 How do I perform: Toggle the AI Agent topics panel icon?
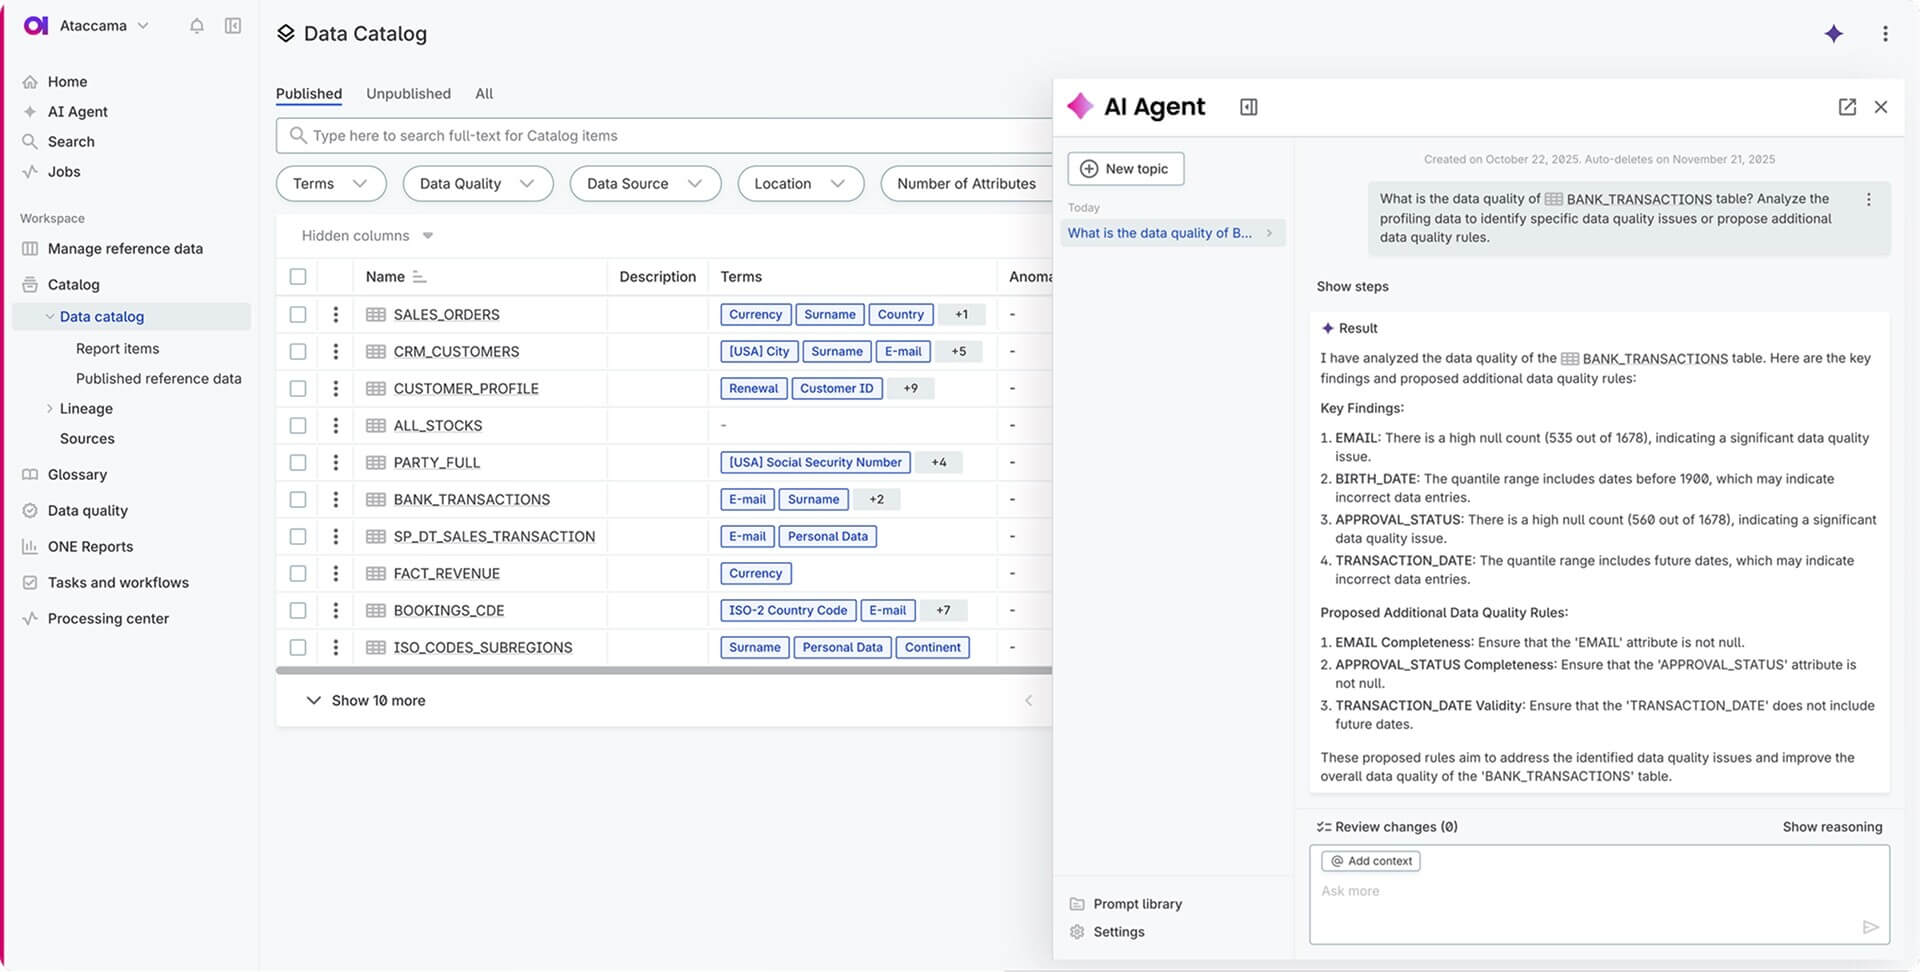point(1248,107)
